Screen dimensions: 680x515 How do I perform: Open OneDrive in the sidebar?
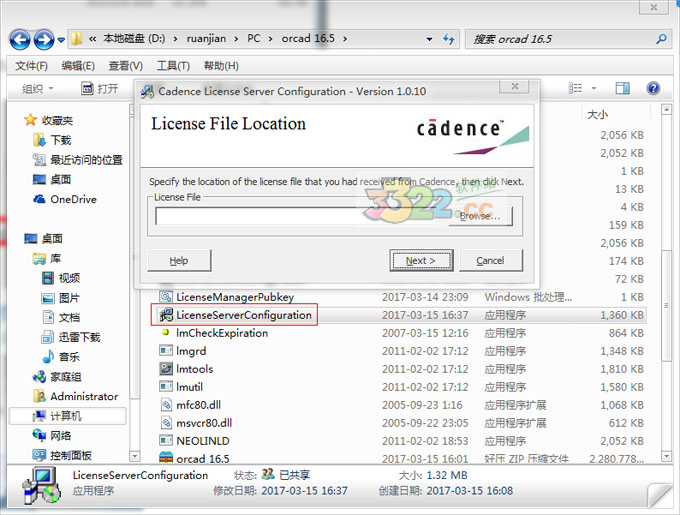[x=65, y=199]
